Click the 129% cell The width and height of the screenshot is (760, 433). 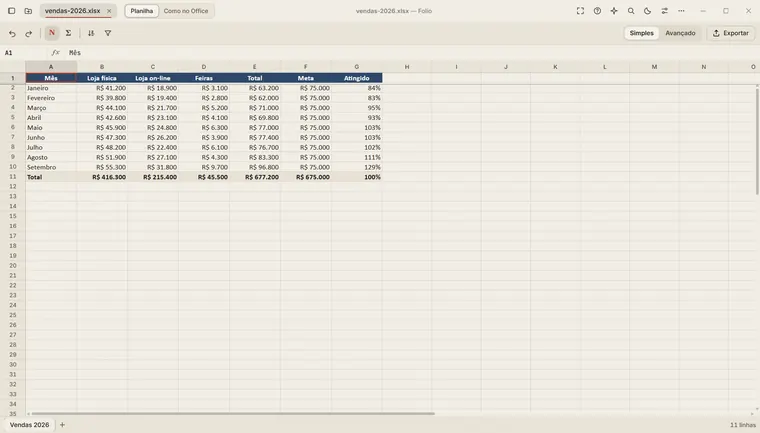click(357, 167)
